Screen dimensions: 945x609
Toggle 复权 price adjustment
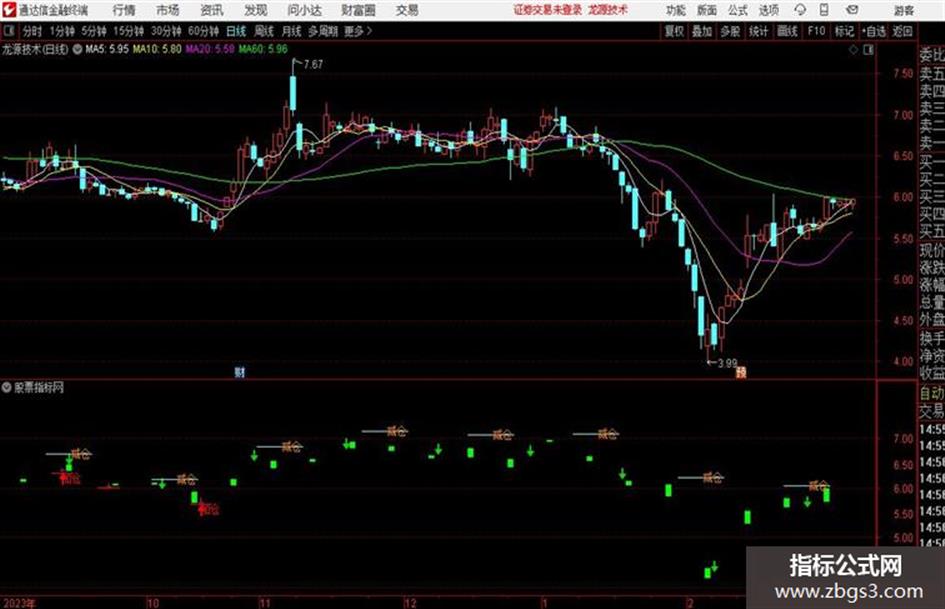click(674, 31)
